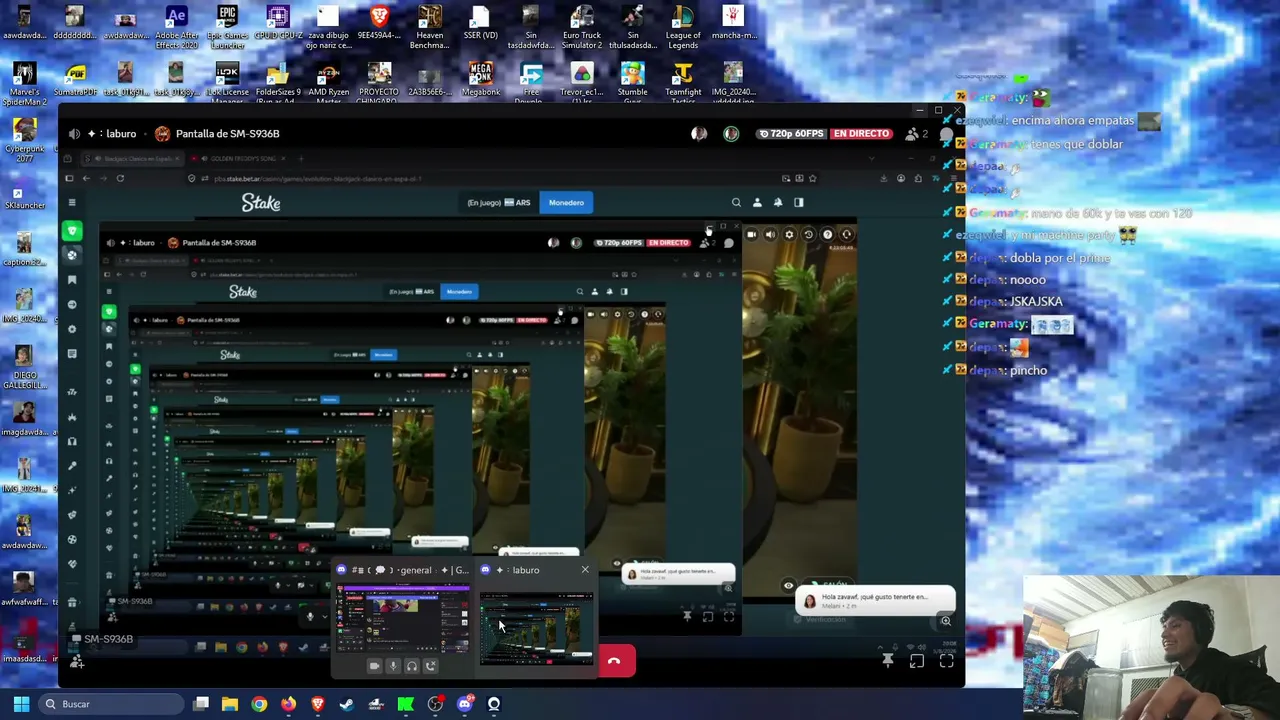Open Brave browser from the taskbar
This screenshot has height=720, width=1280.
click(x=318, y=704)
